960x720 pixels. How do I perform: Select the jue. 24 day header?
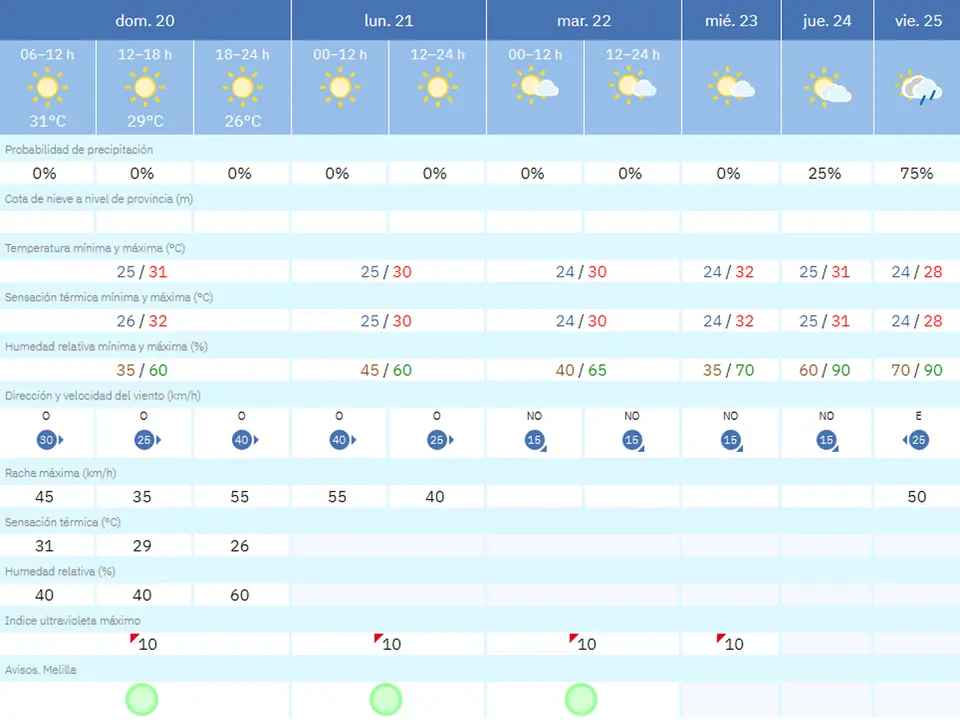coord(827,20)
